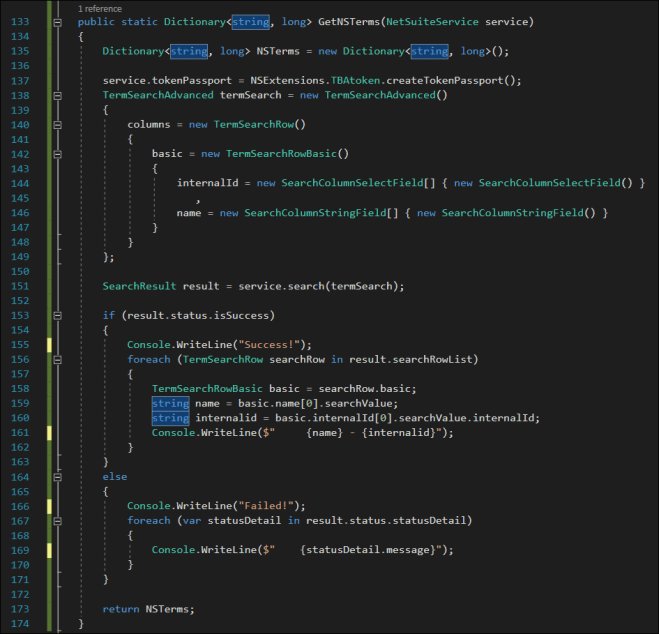
Task: Click {statusDetail.message} on line 169
Action: pyautogui.click(x=367, y=550)
